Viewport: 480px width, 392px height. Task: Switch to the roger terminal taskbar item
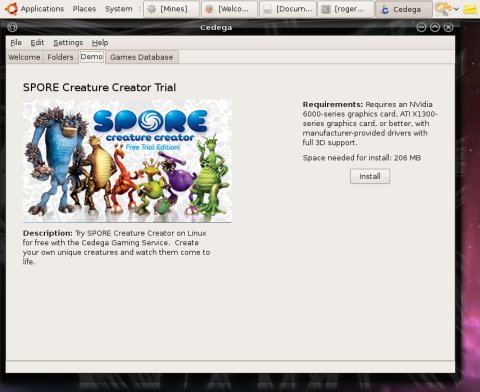[x=346, y=9]
